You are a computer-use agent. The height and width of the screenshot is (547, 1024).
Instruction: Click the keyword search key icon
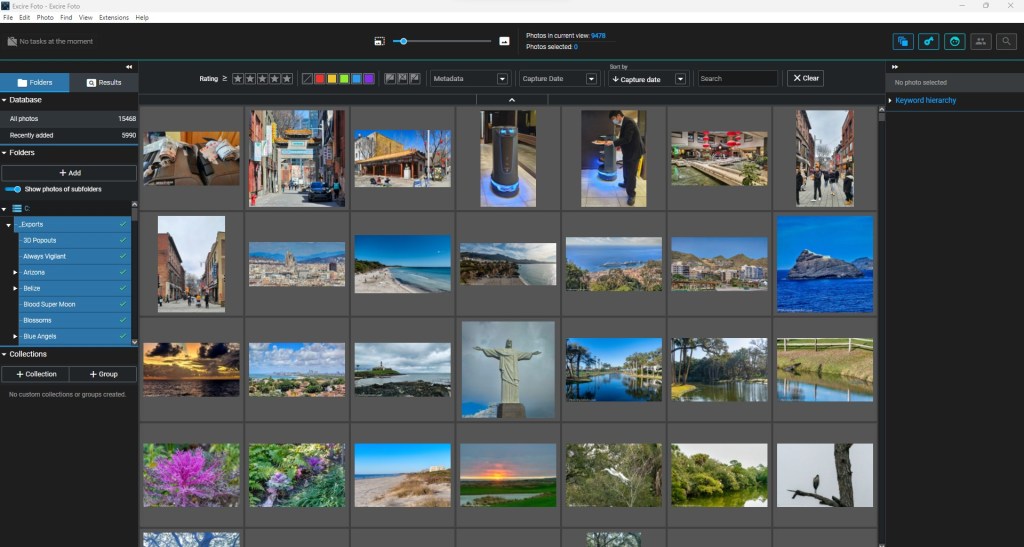point(929,41)
